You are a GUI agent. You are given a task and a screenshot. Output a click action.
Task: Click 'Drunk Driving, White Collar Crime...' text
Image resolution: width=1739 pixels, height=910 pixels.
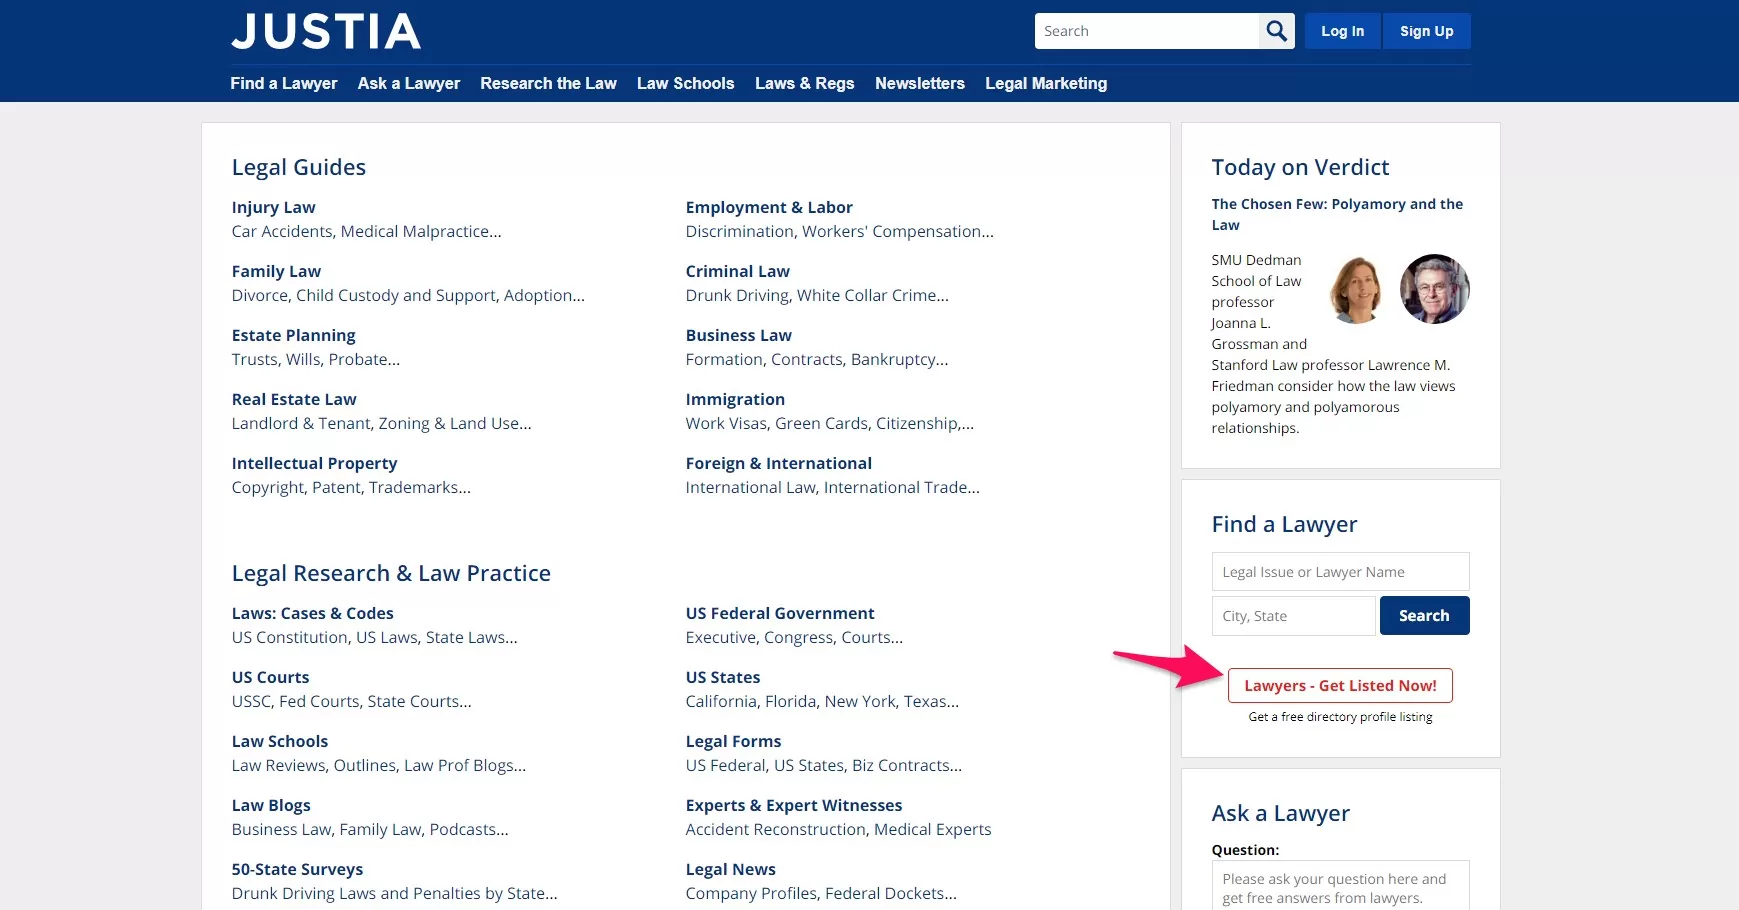click(x=817, y=295)
